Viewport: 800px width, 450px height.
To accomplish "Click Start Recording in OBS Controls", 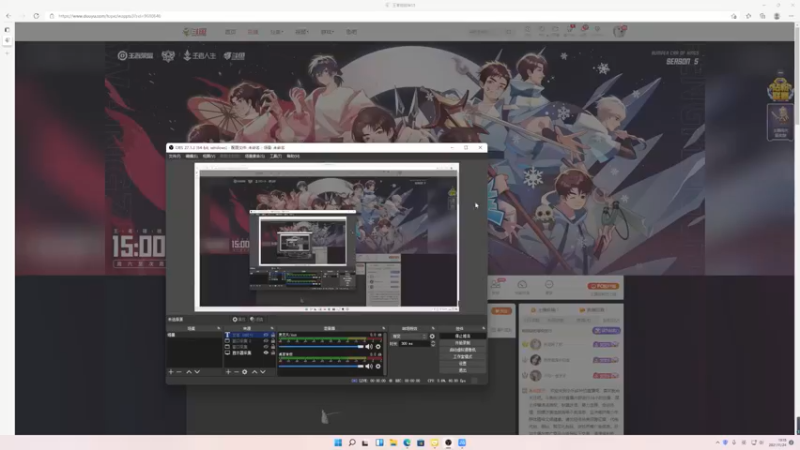I will click(462, 343).
